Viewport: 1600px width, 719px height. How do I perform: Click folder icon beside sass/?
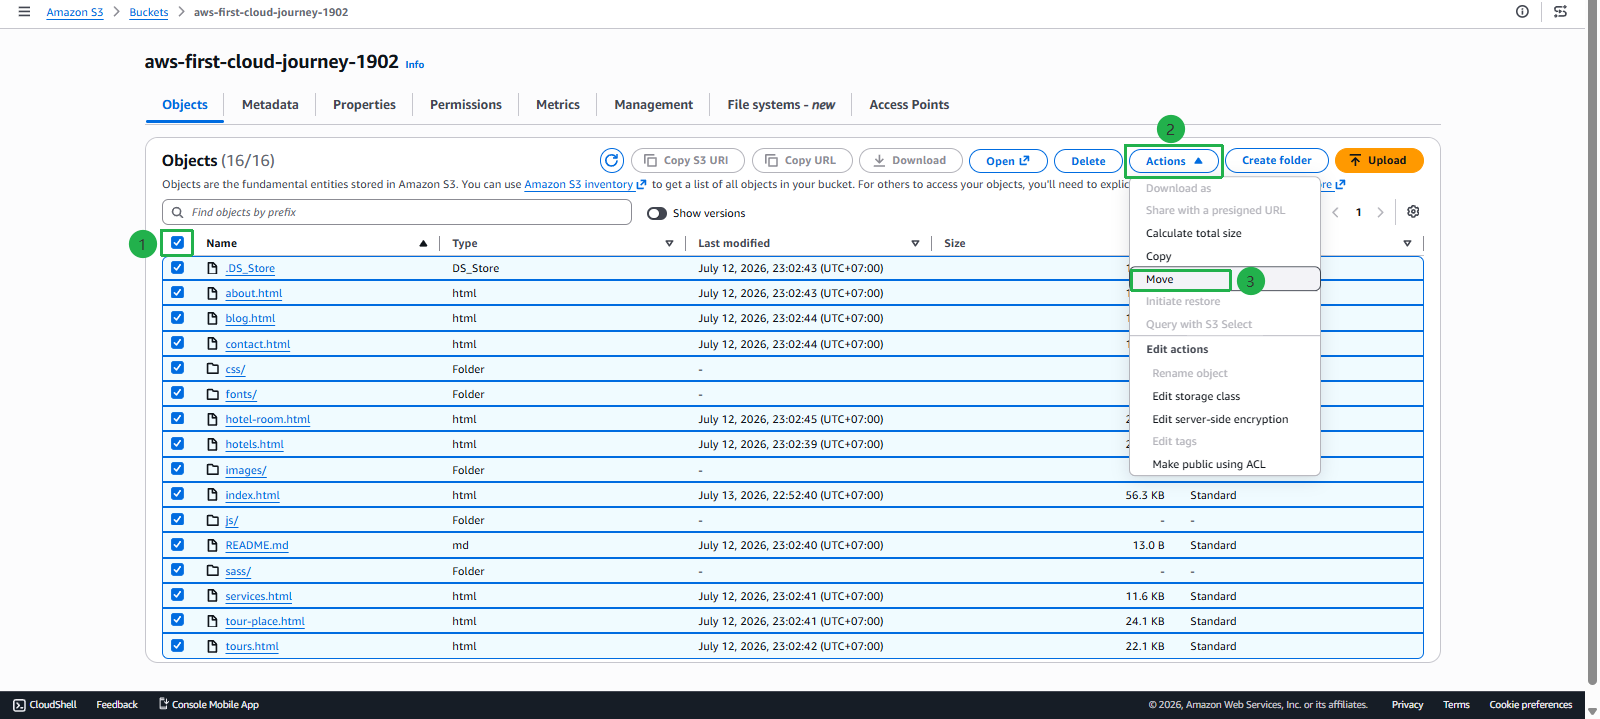[212, 571]
